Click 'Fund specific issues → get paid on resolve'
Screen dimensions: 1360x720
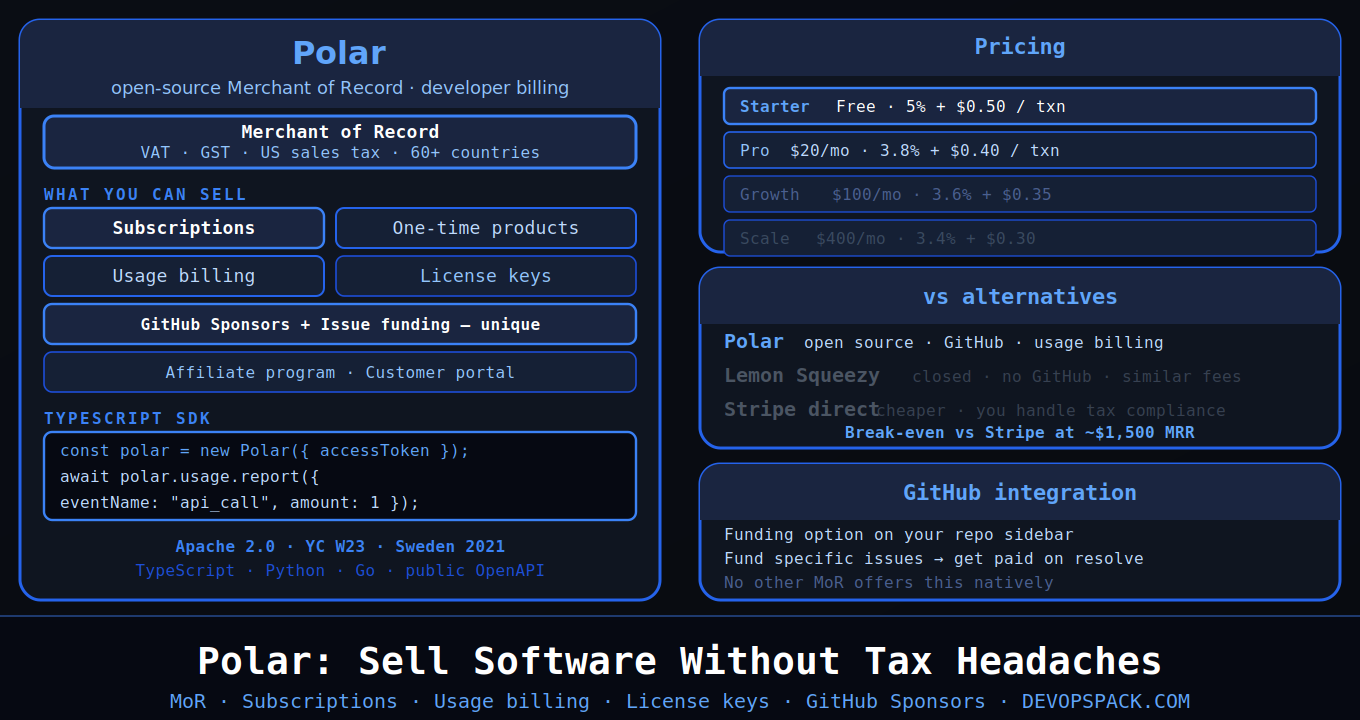pyautogui.click(x=934, y=559)
